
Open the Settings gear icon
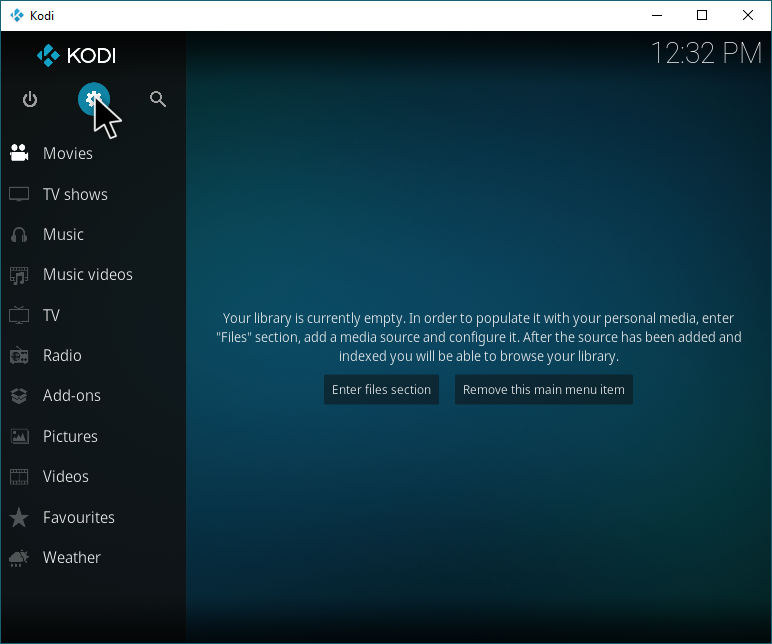[x=94, y=99]
